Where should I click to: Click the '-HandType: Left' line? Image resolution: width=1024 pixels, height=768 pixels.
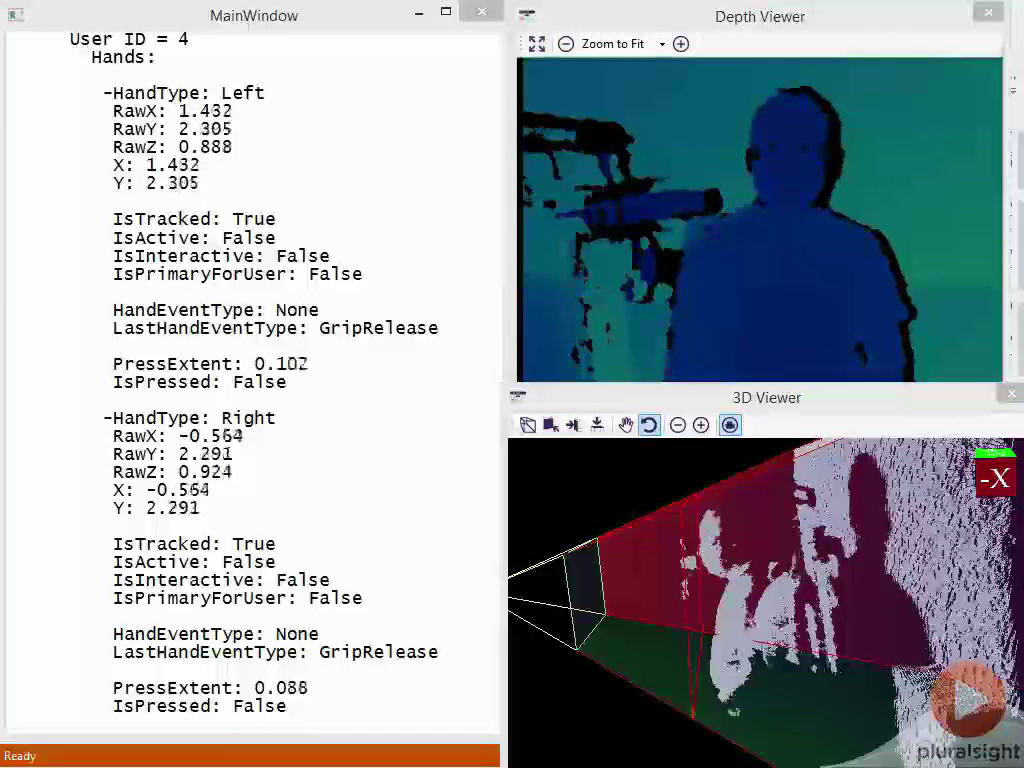pos(184,93)
